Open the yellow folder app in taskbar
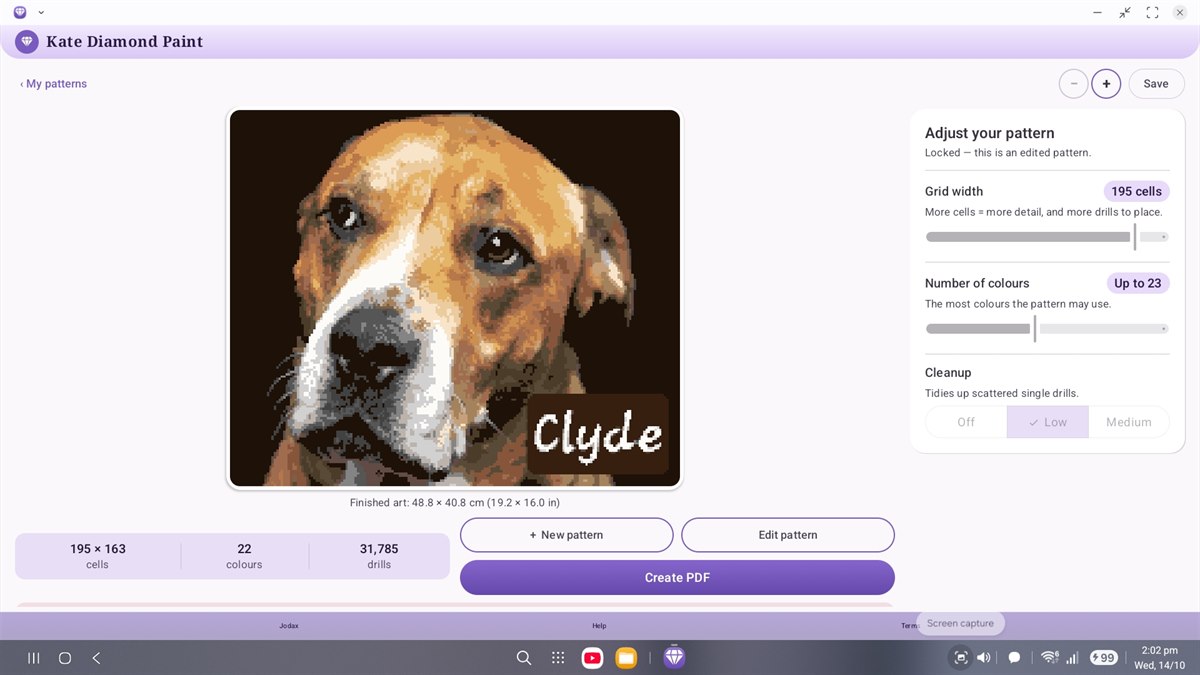Viewport: 1200px width, 675px height. point(626,658)
